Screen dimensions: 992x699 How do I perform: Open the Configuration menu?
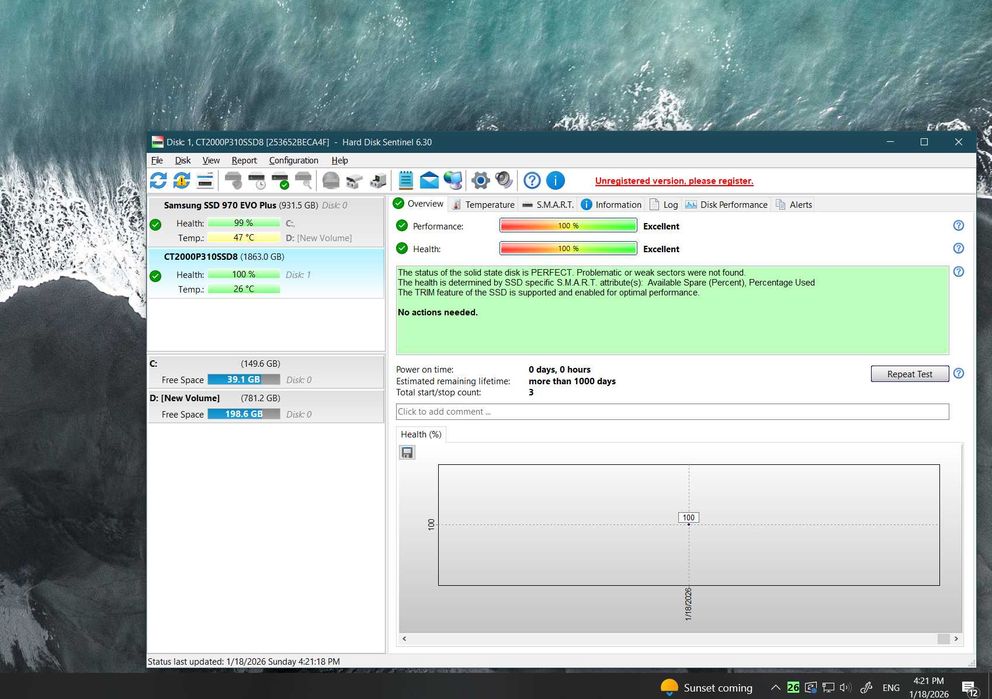(x=293, y=160)
